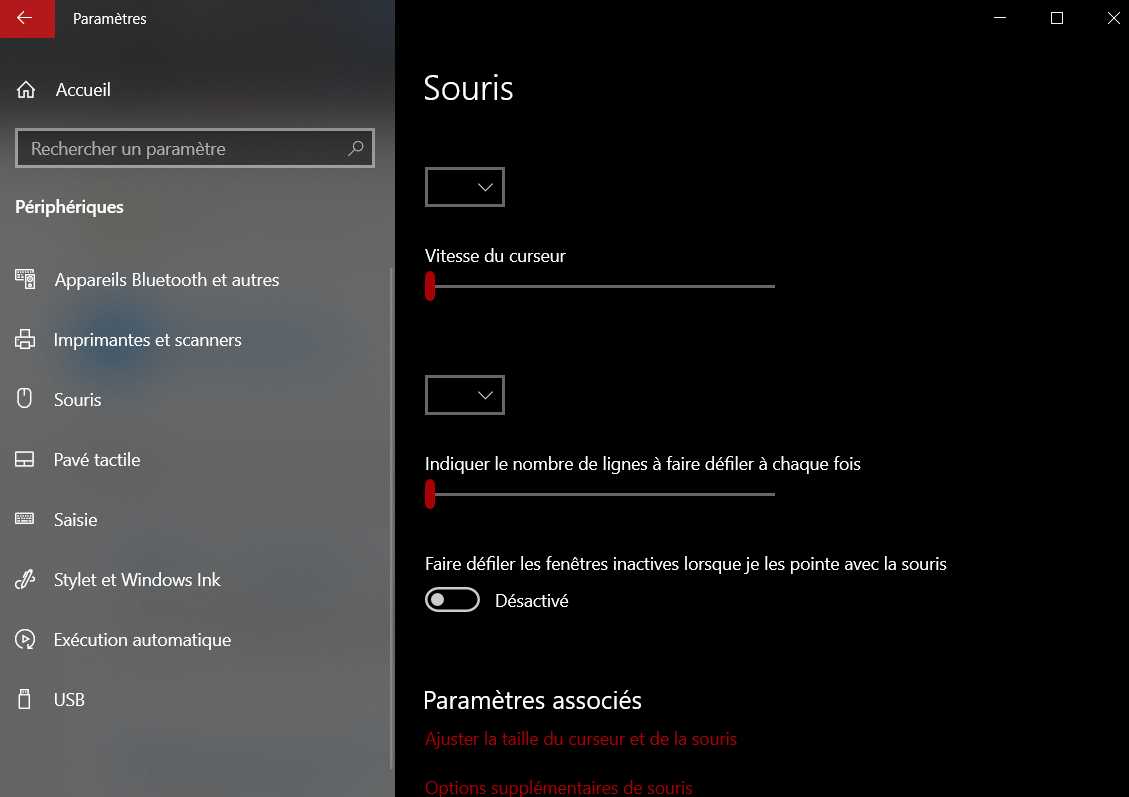Click the Accueil home icon

click(x=26, y=90)
